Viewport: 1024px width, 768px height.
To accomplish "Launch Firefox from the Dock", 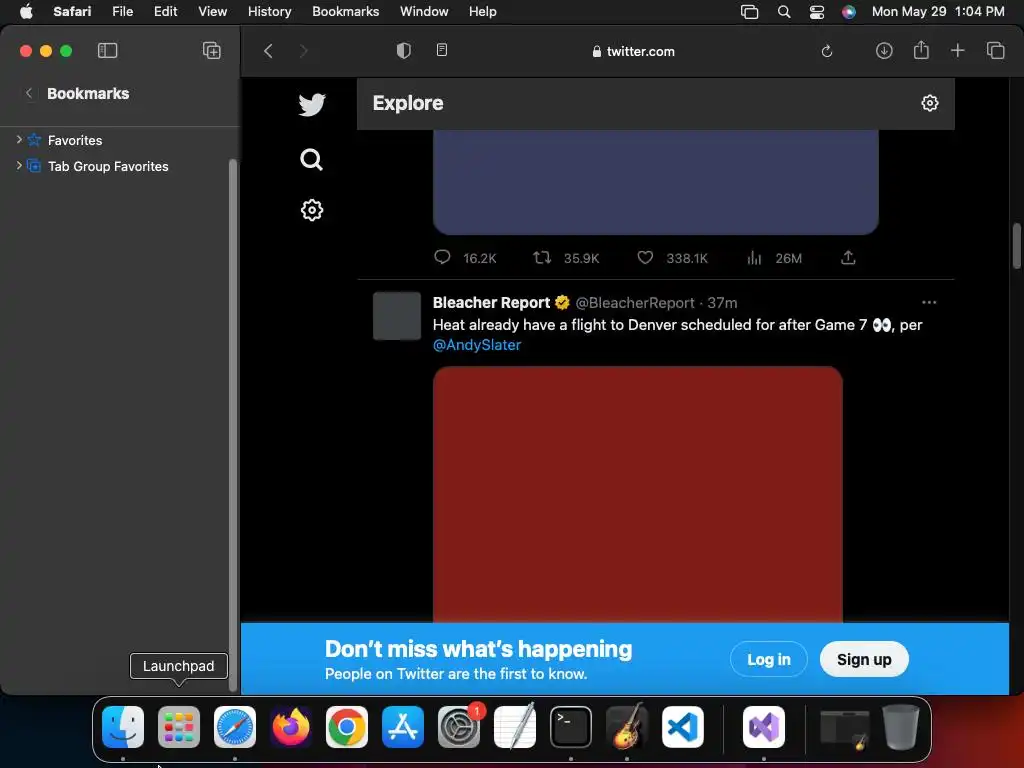I will 291,727.
